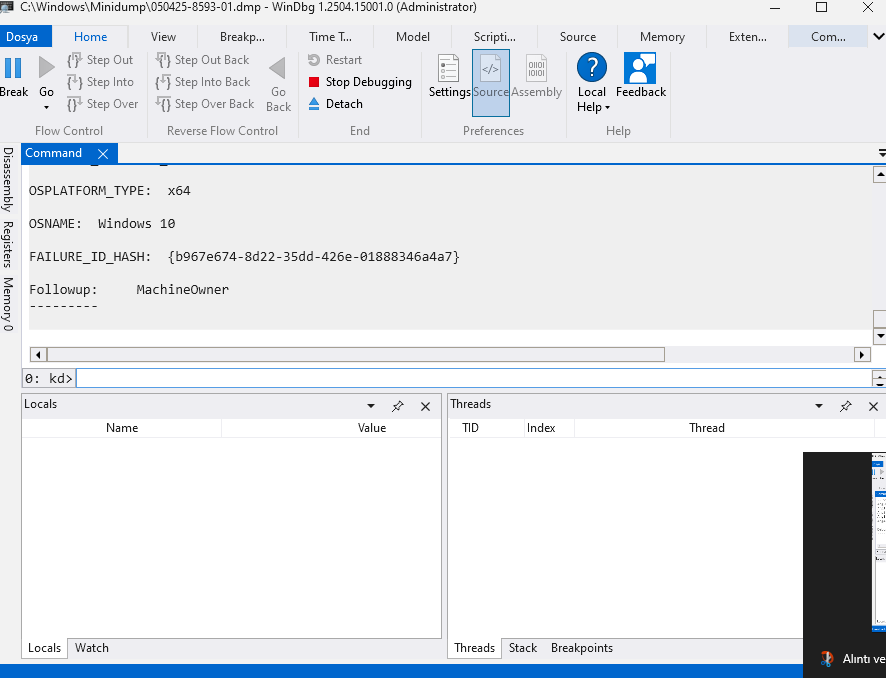Open the Settings icon

(x=449, y=68)
